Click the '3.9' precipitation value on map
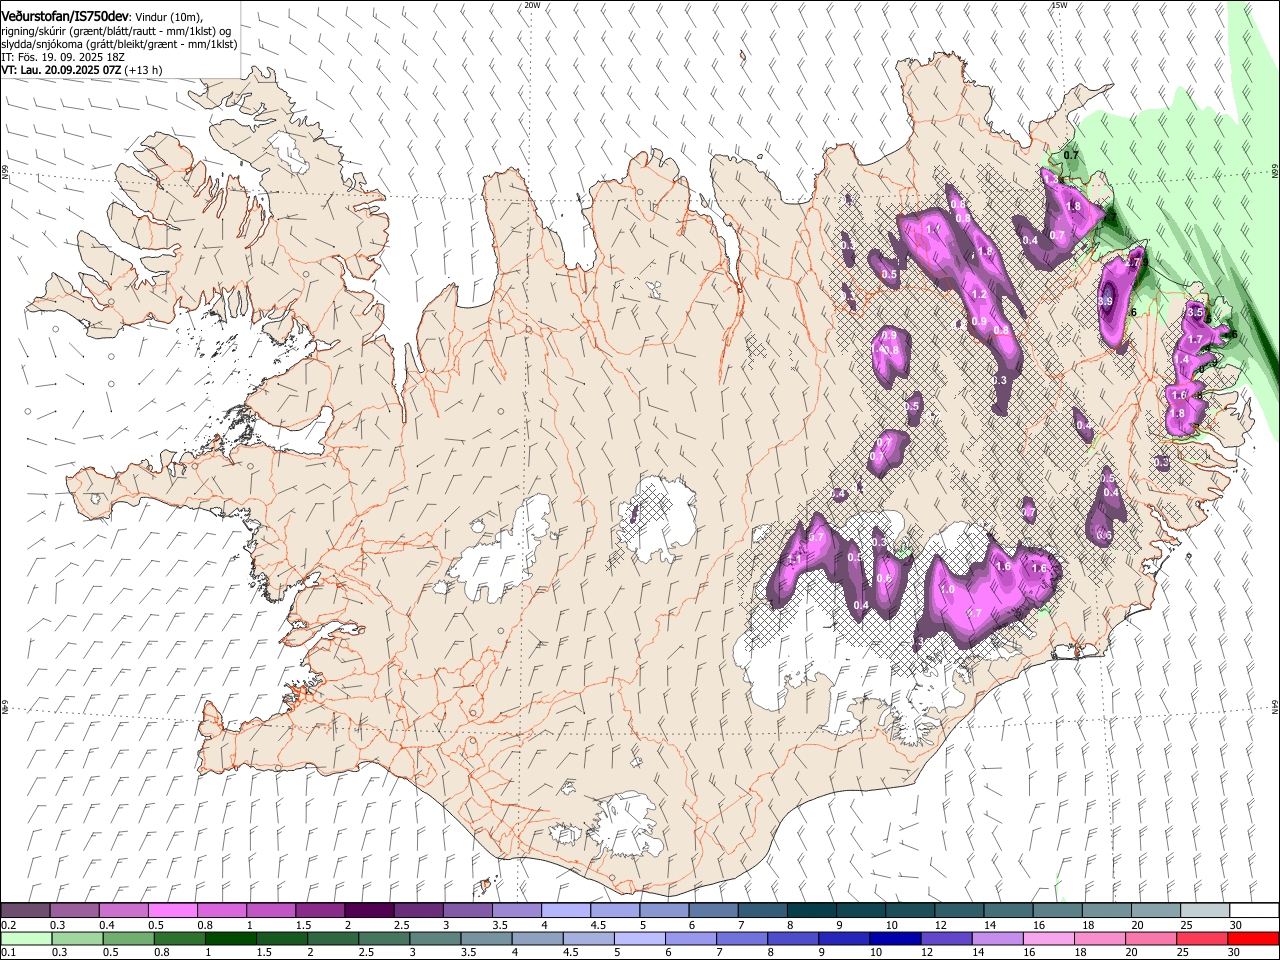Viewport: 1280px width, 960px height. tap(1105, 301)
